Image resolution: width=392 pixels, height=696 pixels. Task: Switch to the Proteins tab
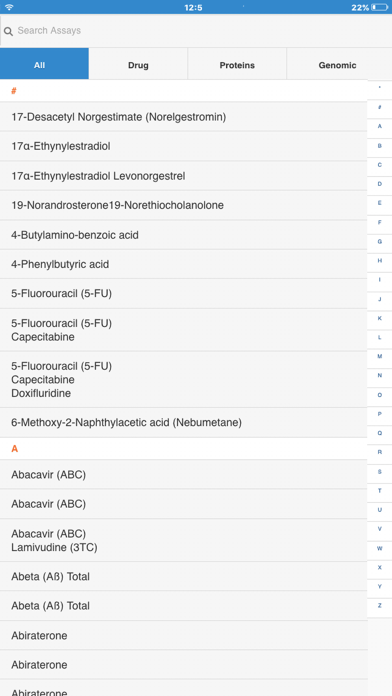point(237,65)
